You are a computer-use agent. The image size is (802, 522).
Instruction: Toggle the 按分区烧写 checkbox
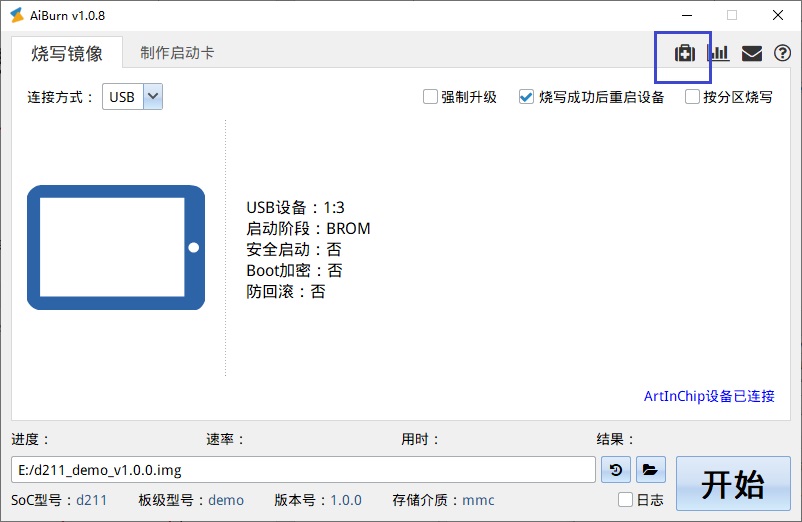point(692,97)
